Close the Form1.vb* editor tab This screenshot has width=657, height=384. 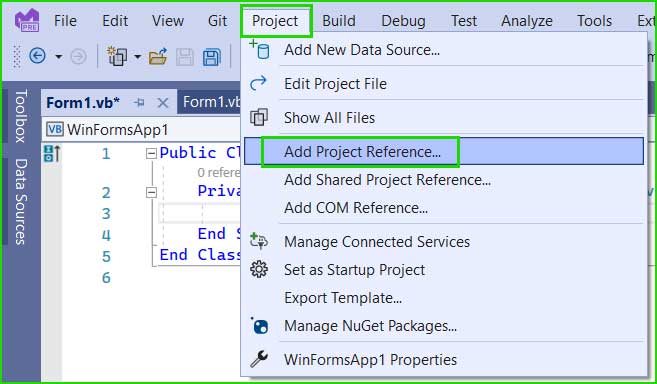(x=163, y=103)
